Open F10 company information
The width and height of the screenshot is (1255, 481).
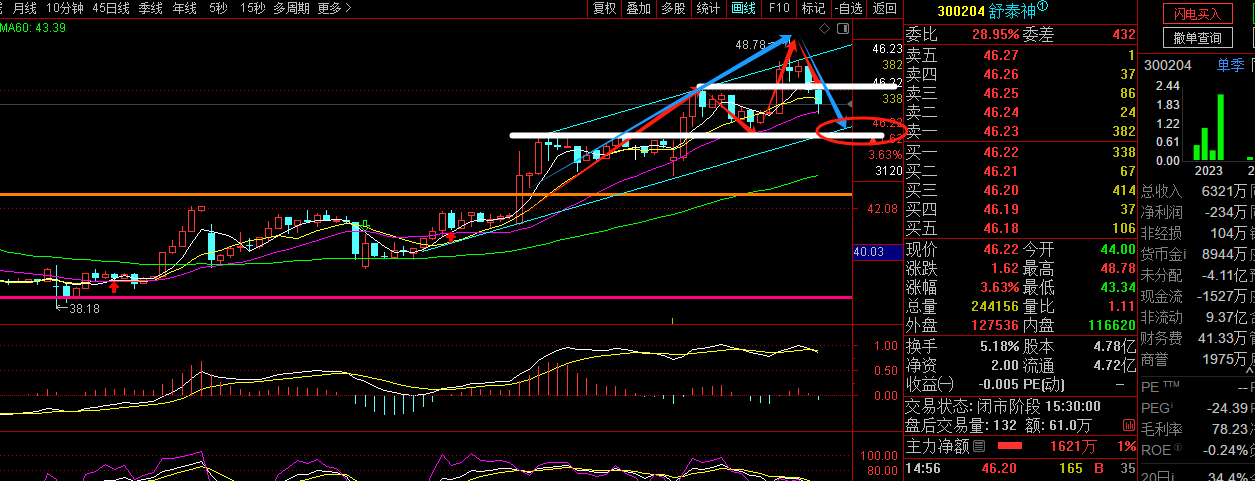(778, 8)
